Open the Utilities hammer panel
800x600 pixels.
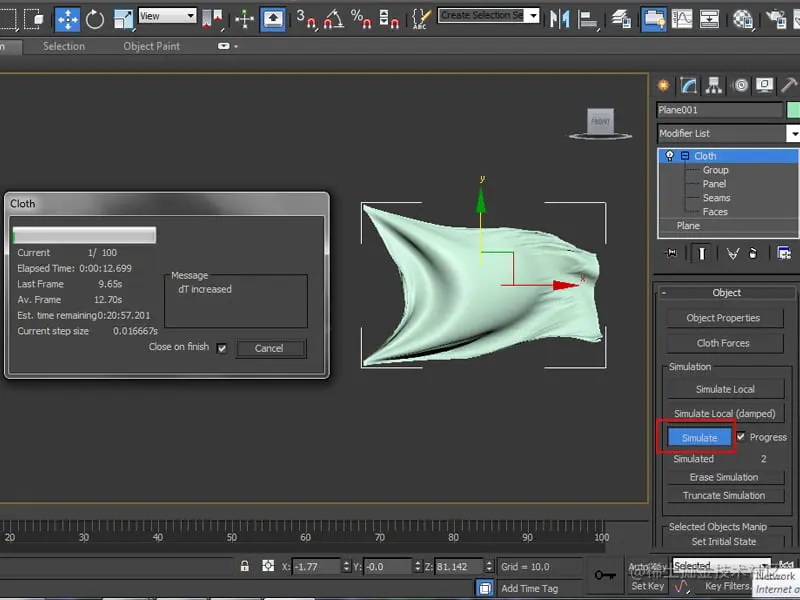coord(789,85)
